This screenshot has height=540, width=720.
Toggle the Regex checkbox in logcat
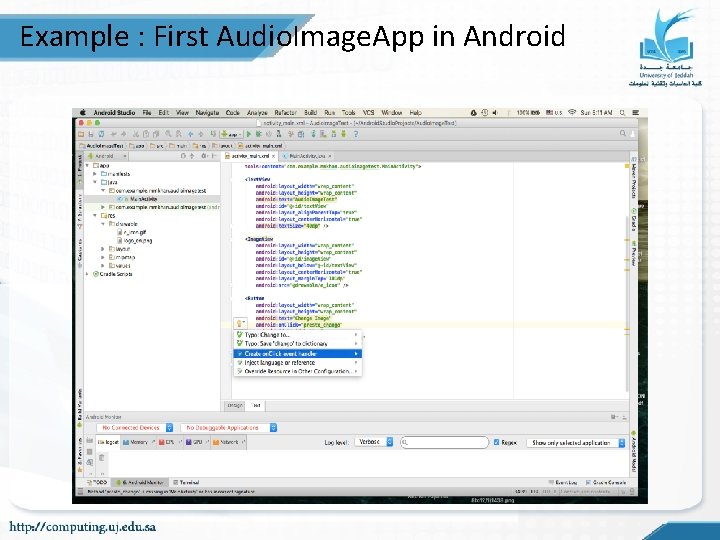[x=496, y=443]
